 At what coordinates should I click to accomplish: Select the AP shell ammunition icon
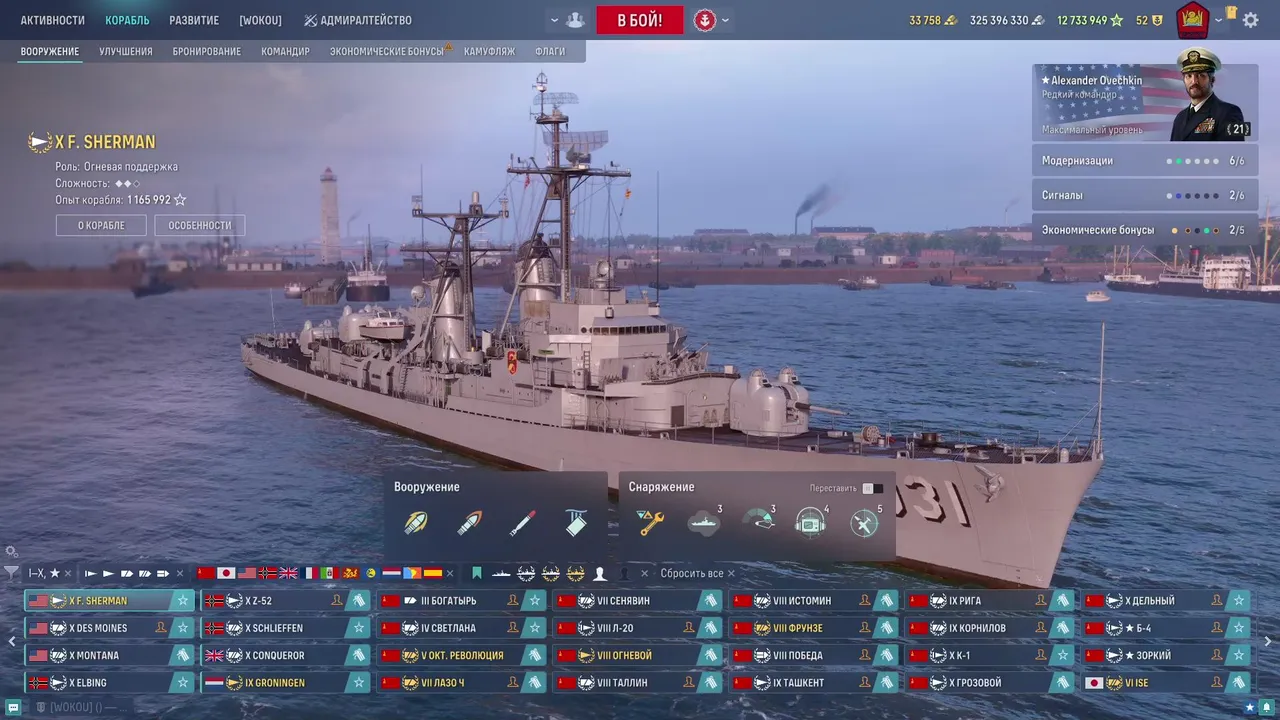click(469, 523)
